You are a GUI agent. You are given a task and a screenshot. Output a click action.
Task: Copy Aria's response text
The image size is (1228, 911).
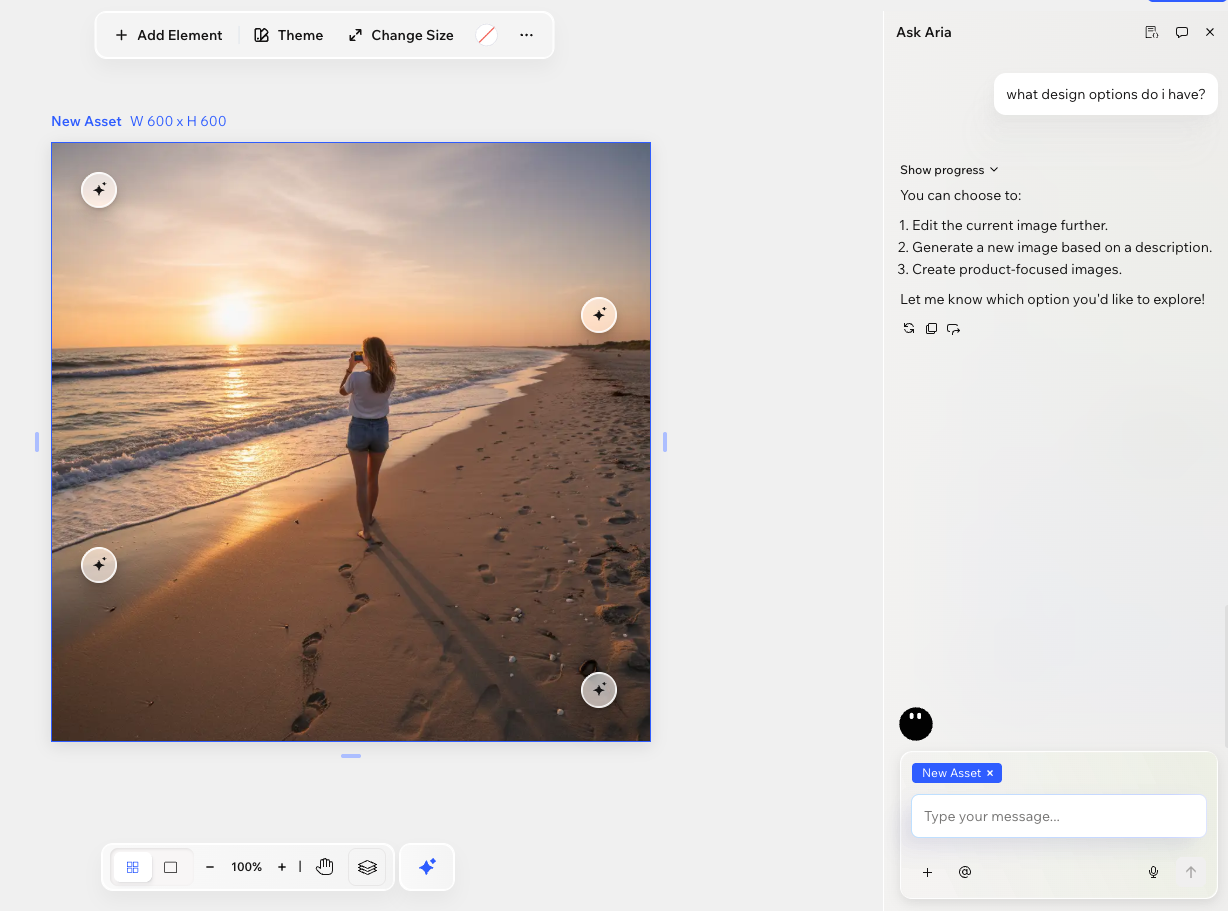[931, 328]
